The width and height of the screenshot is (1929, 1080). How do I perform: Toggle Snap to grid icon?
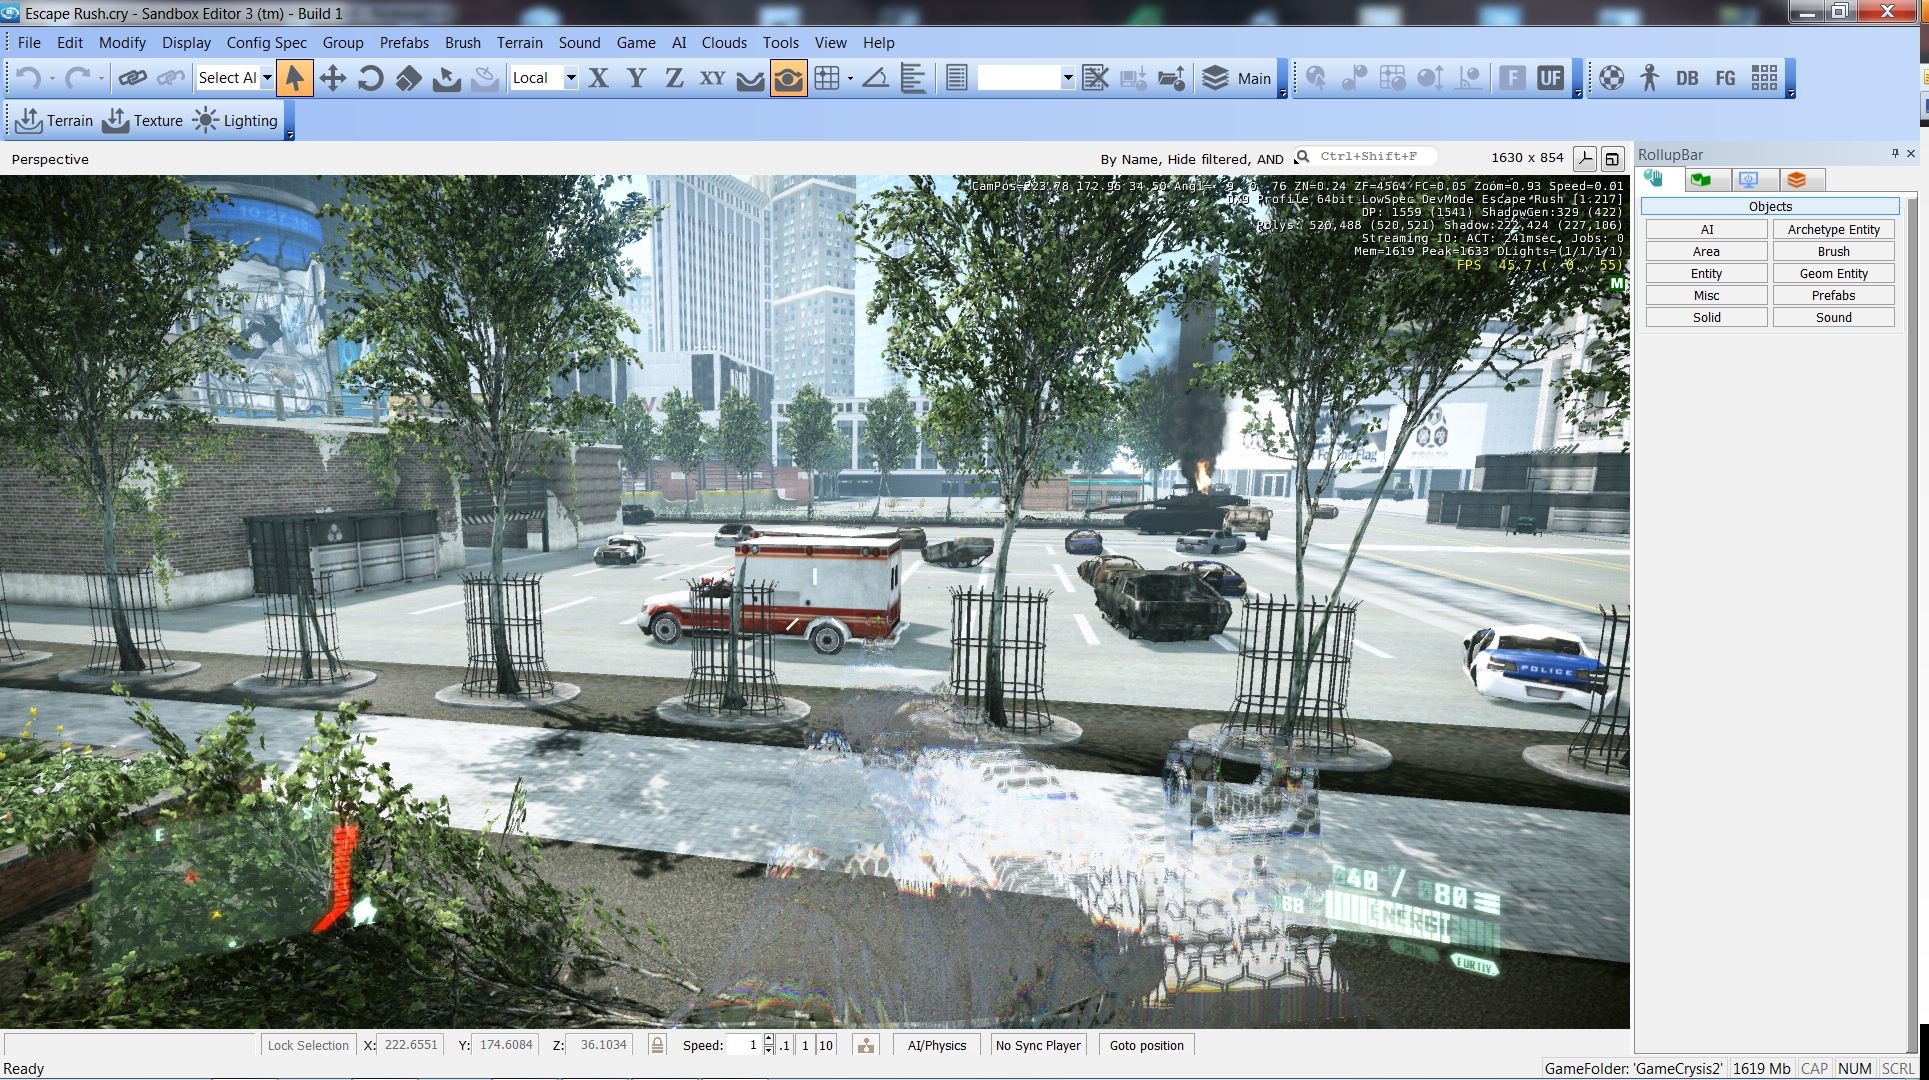[827, 78]
